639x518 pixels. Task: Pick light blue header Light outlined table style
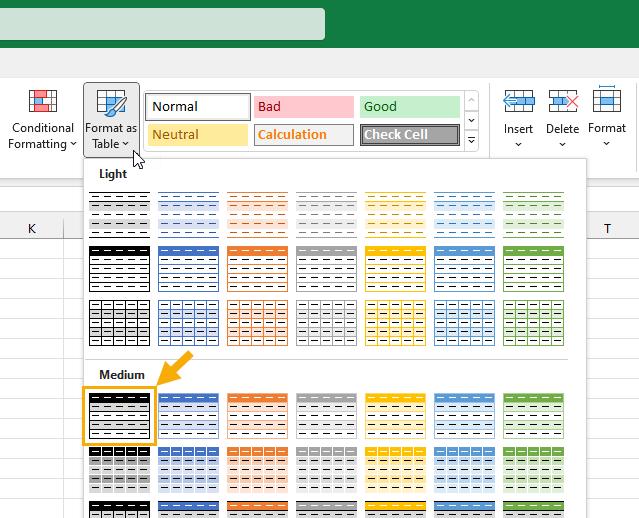coord(465,269)
